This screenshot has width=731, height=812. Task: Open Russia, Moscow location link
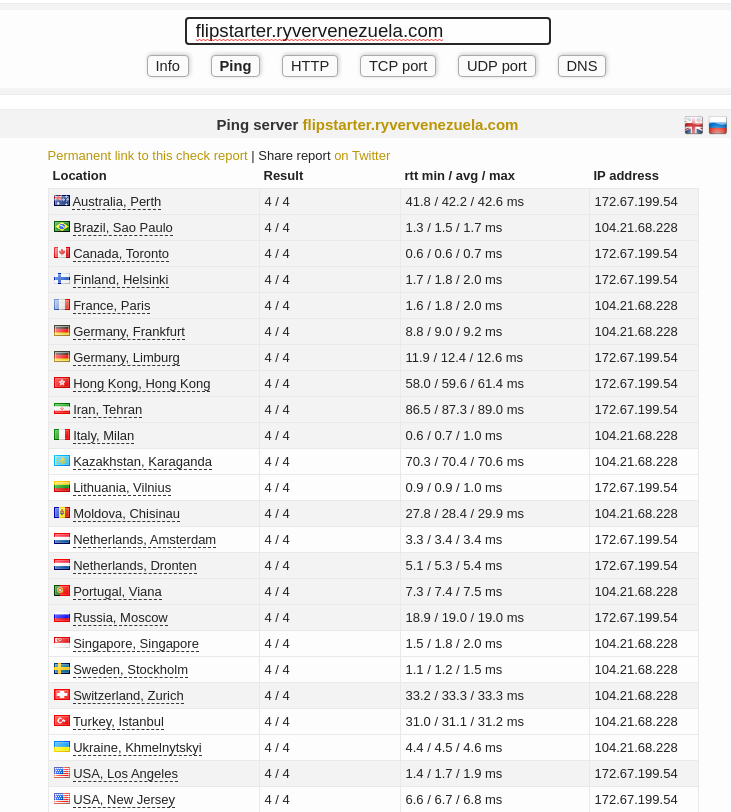click(120, 618)
